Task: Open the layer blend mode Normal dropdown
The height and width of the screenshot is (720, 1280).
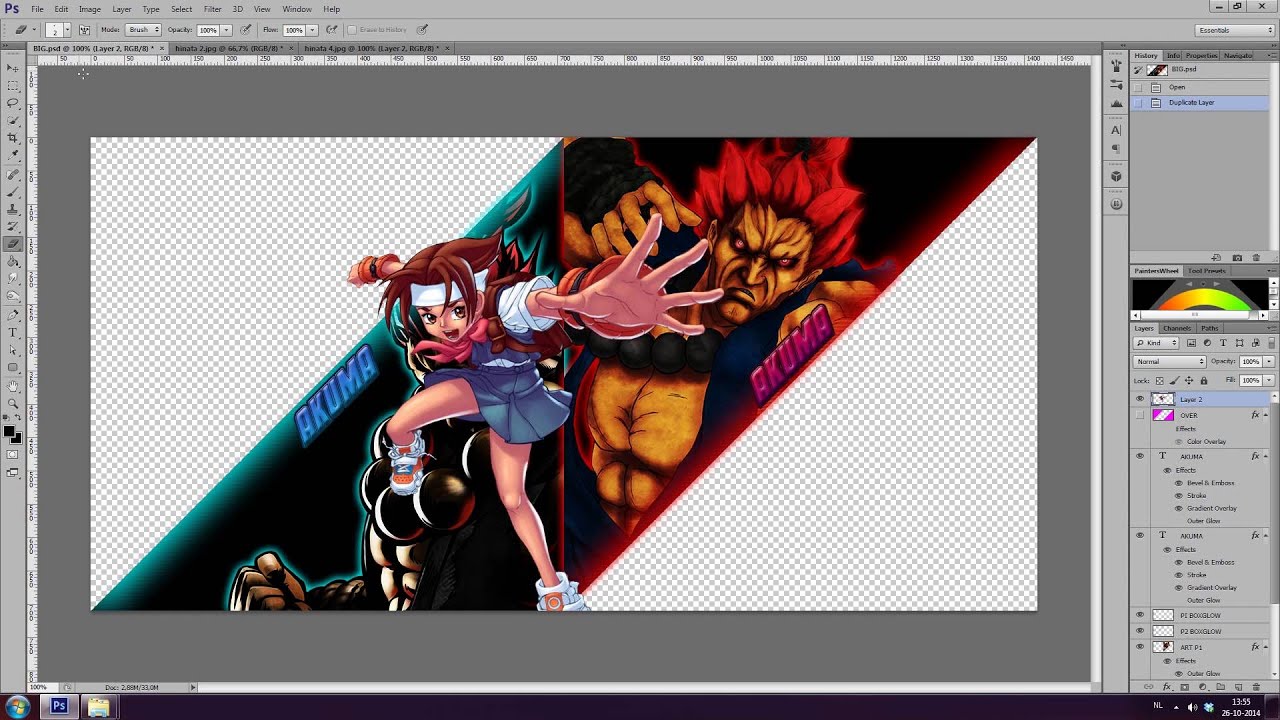Action: 1170,361
